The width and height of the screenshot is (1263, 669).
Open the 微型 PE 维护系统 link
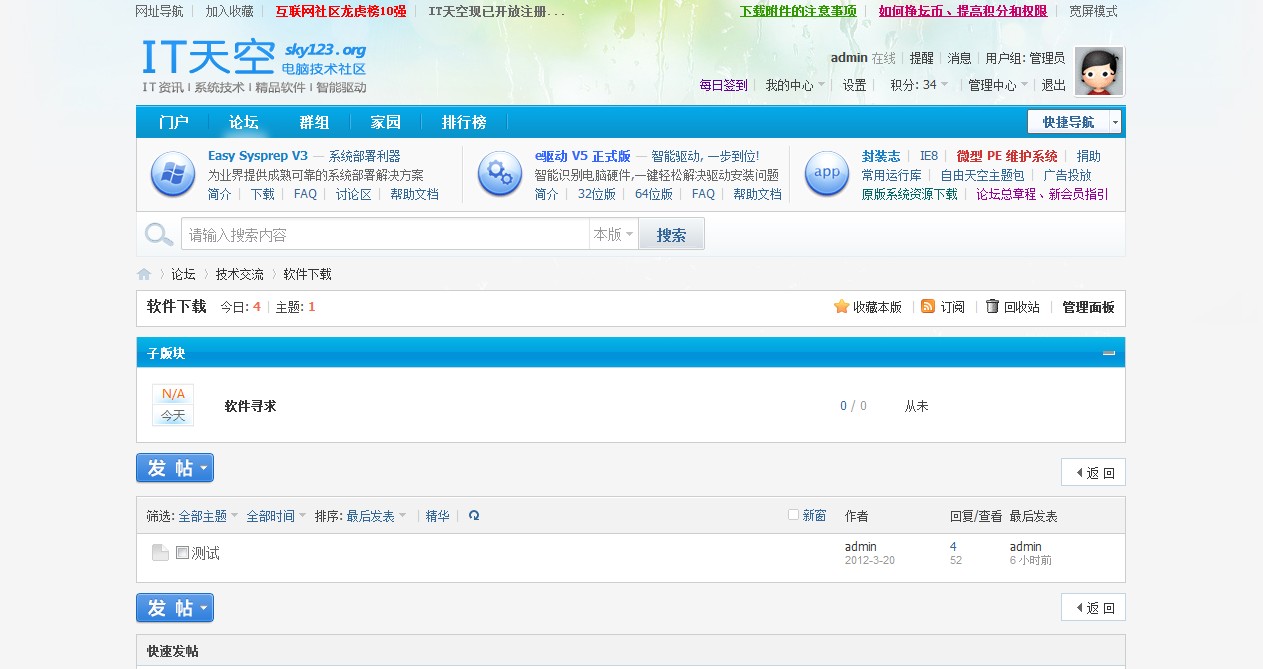pyautogui.click(x=1007, y=156)
